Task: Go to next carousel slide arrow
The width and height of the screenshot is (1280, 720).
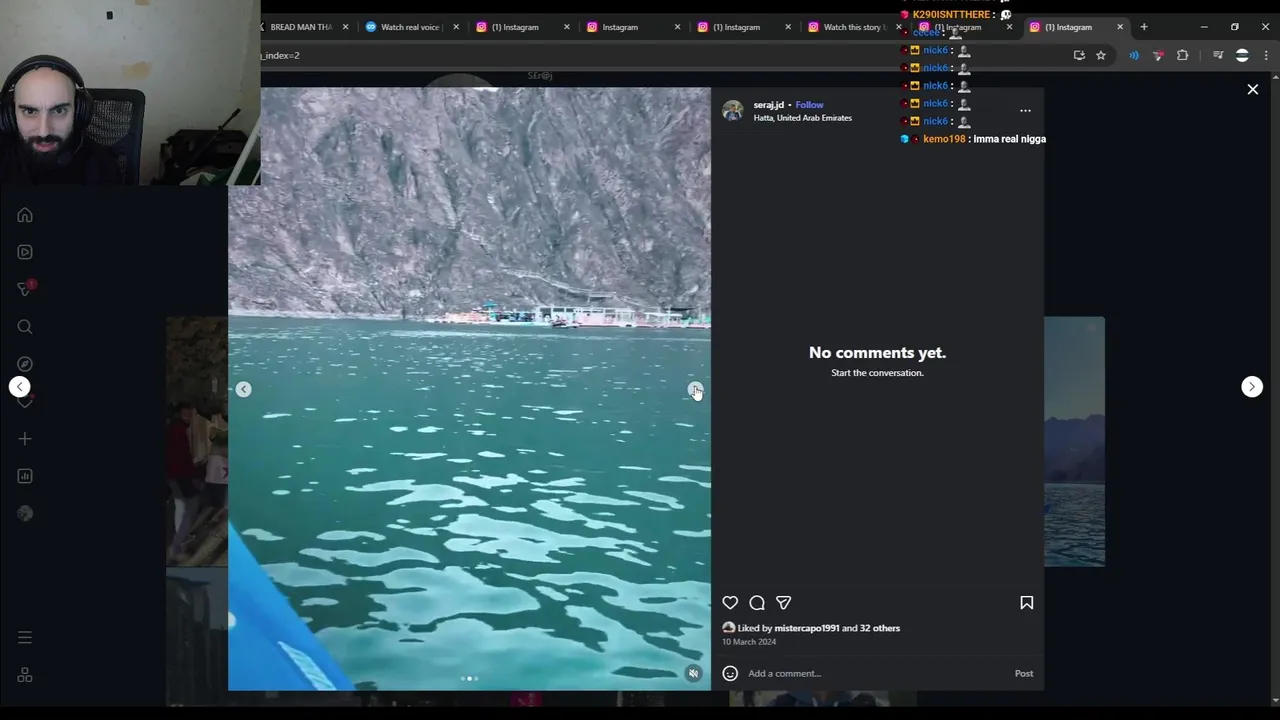Action: [x=695, y=389]
